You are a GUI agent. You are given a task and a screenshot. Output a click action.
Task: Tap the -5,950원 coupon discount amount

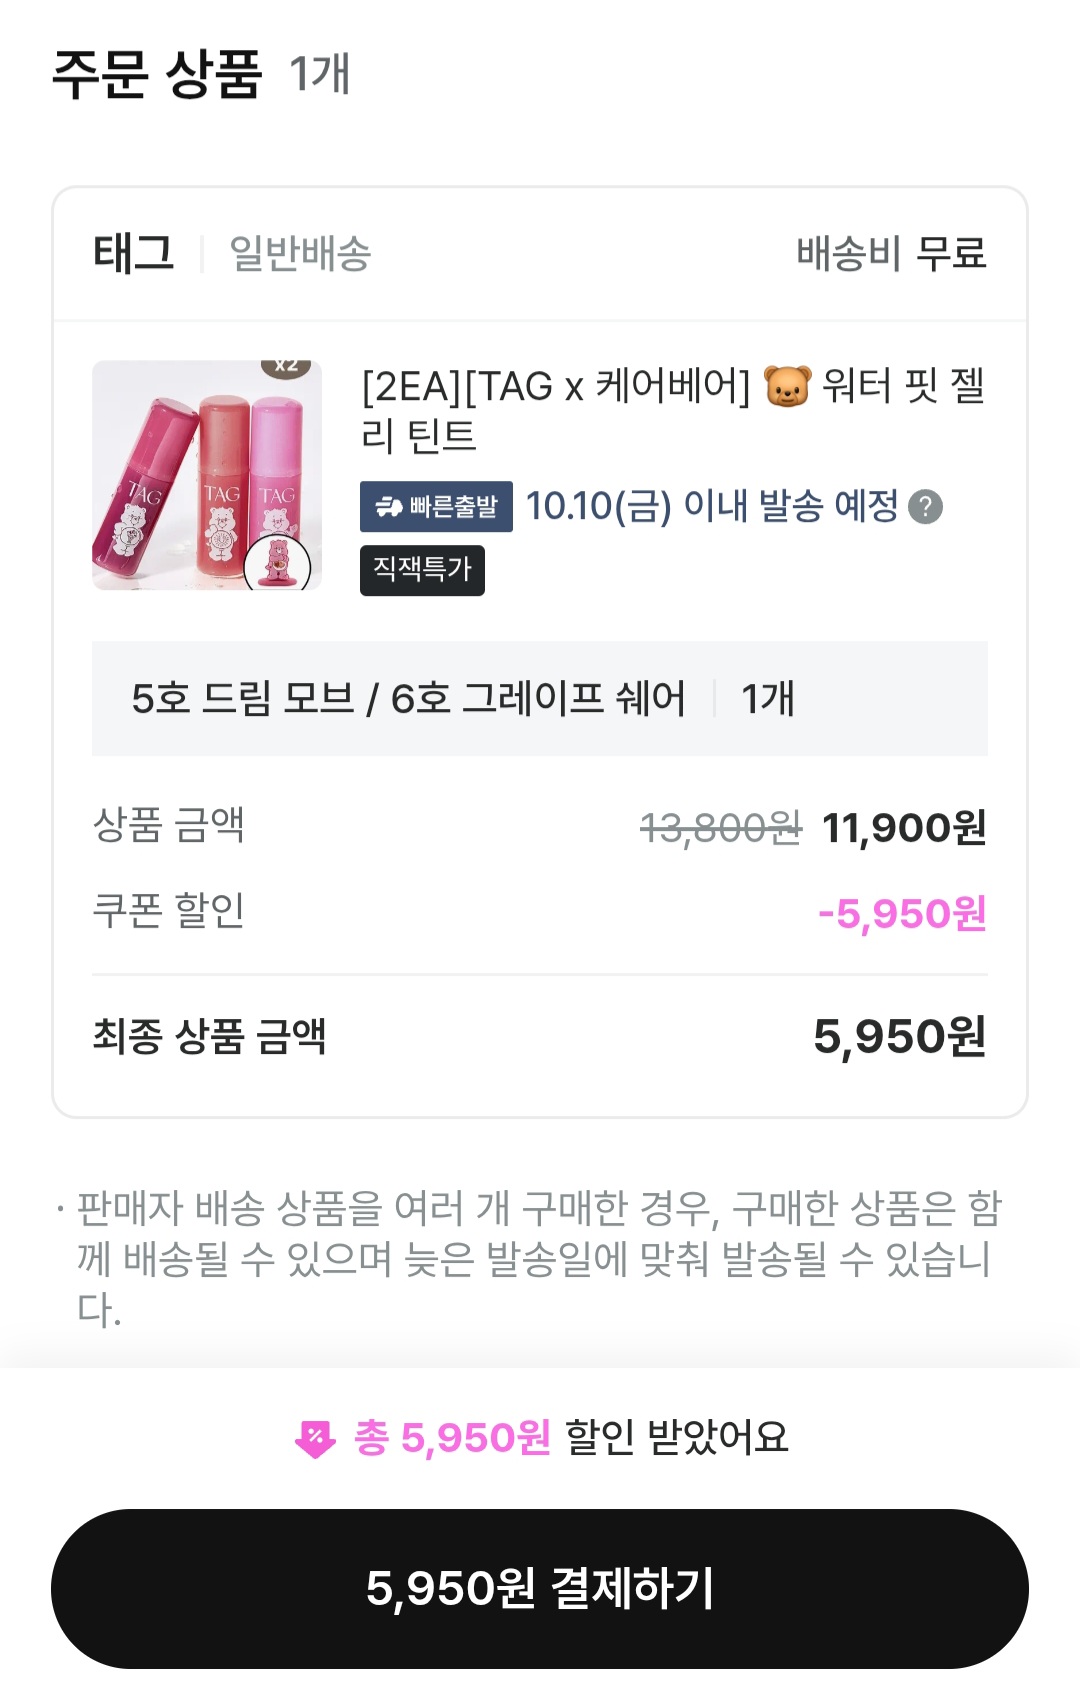point(901,914)
